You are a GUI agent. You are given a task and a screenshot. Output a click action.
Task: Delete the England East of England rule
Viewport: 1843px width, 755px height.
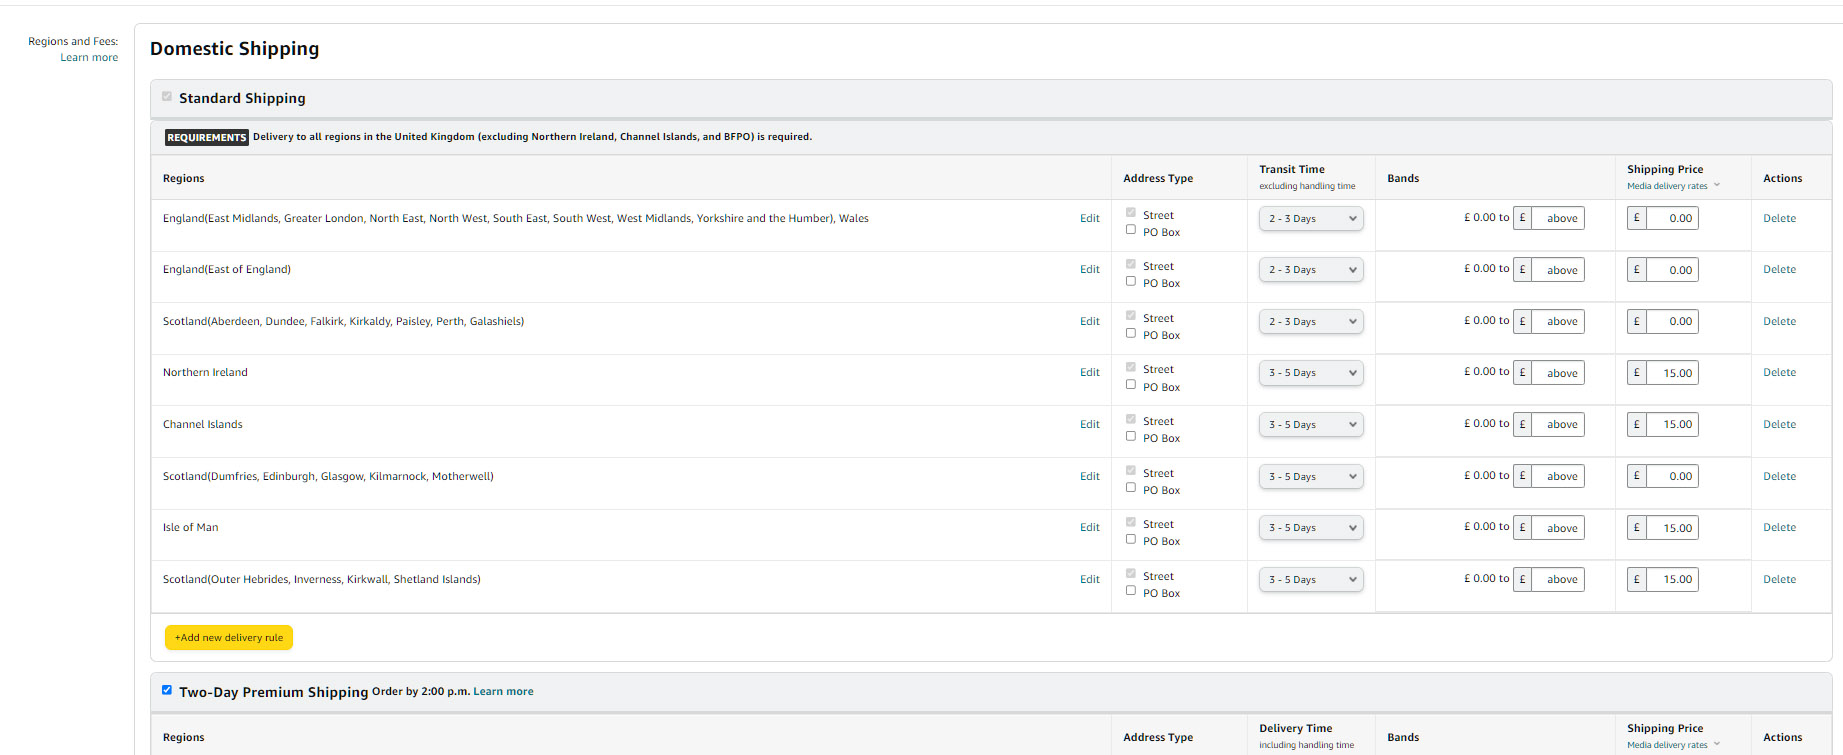(x=1779, y=270)
